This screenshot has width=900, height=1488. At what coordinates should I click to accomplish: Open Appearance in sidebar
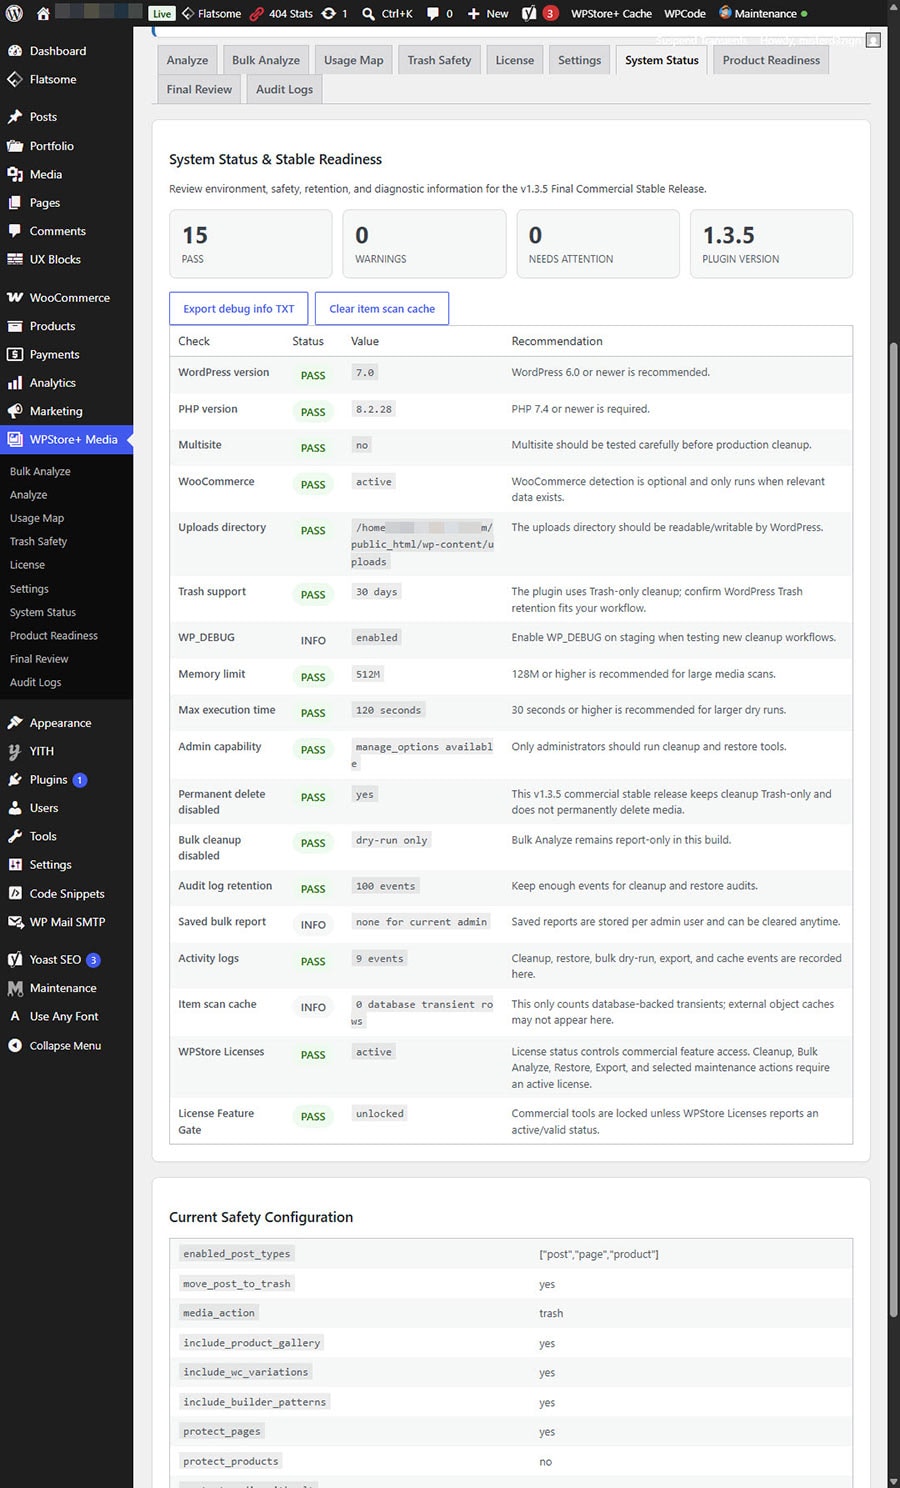[x=60, y=723]
